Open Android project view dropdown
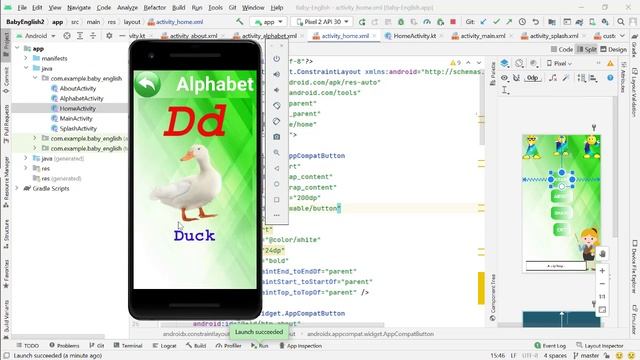640x360 pixels. coord(36,36)
